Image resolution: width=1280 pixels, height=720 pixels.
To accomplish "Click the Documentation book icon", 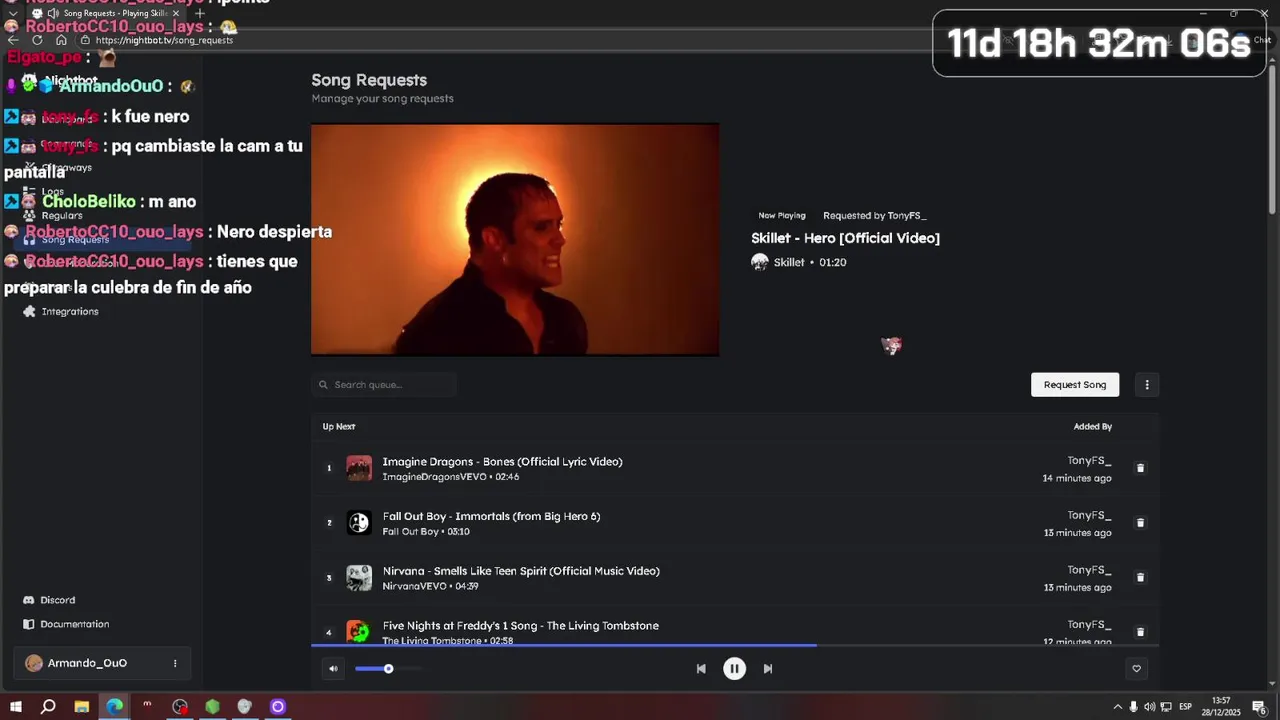I will [29, 624].
